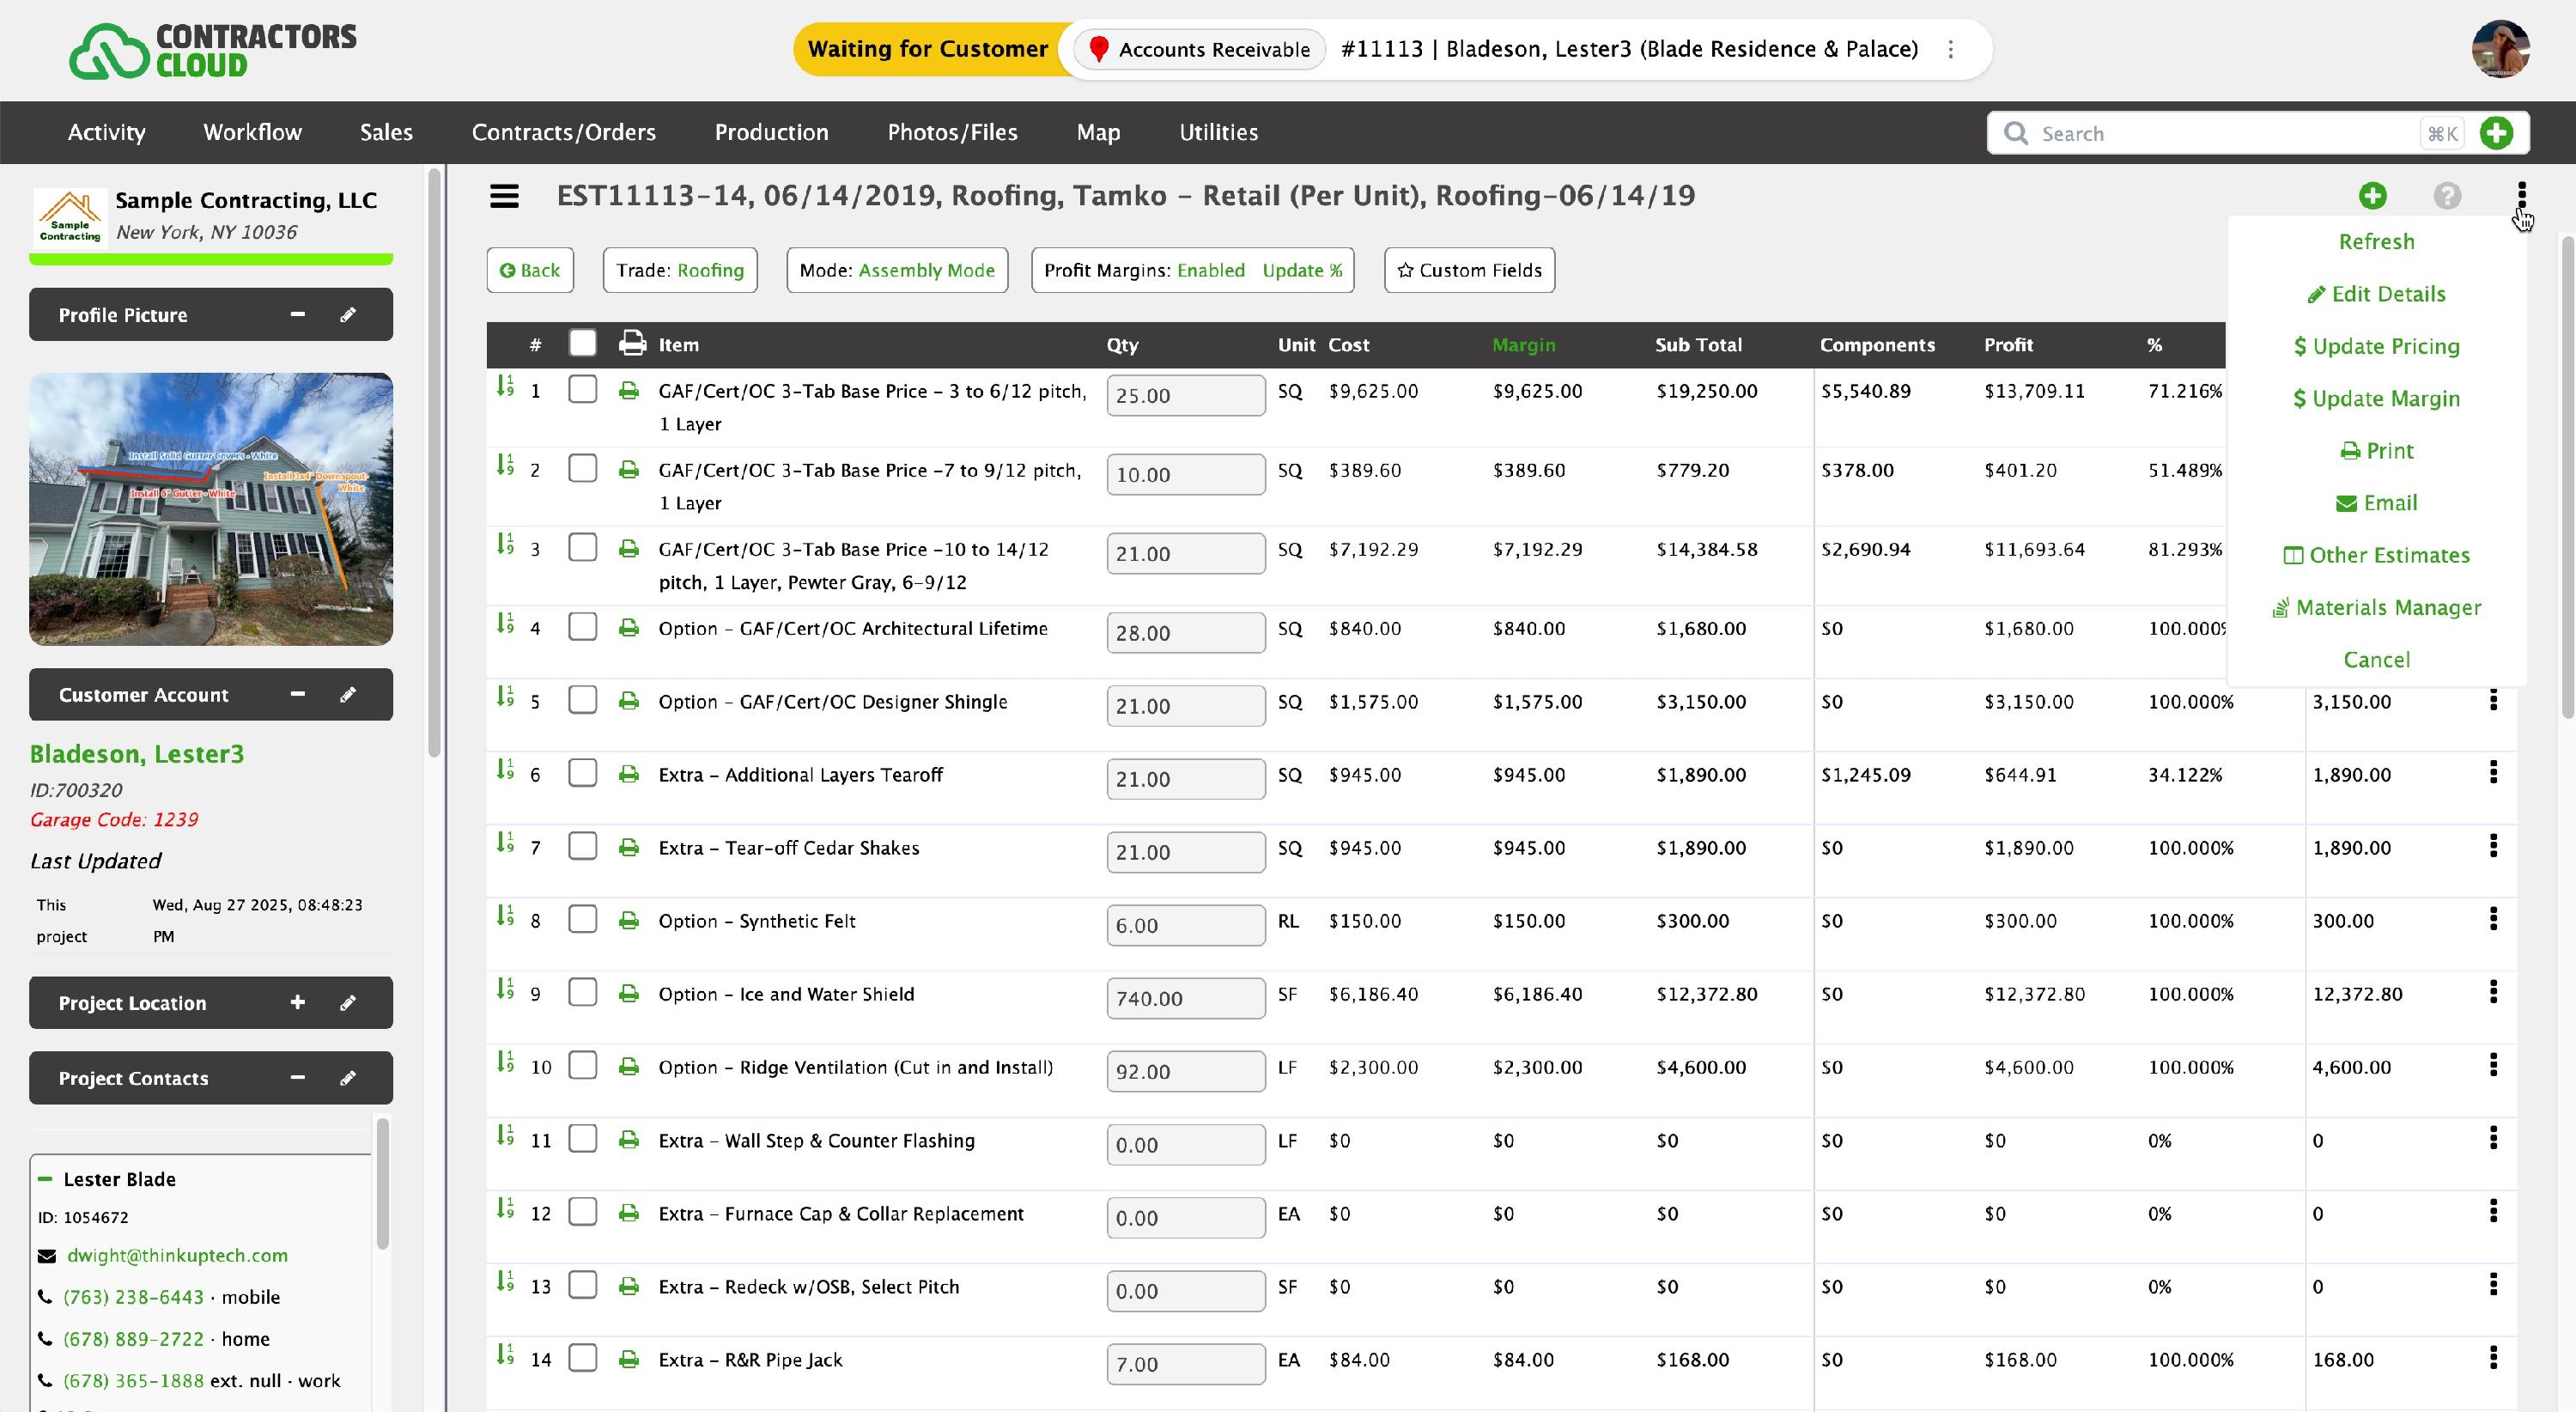Select Update Pricing from the dropdown menu
Screen dimensions: 2576x1412
point(2376,346)
